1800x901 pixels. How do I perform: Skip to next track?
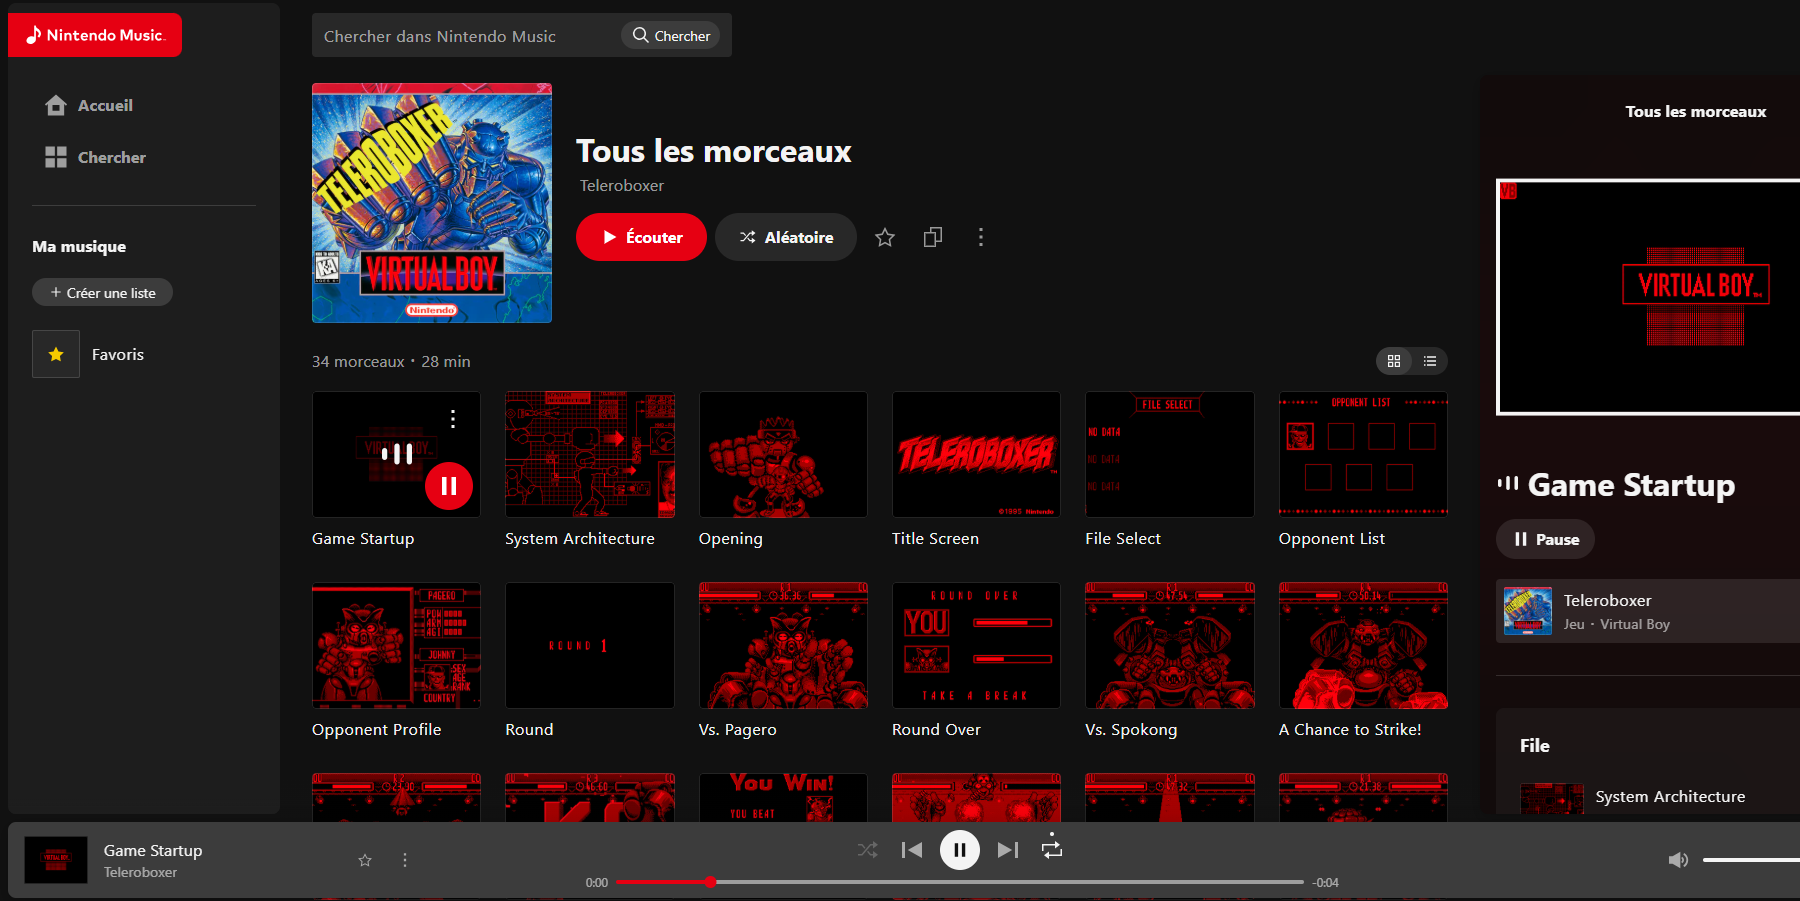point(1008,850)
